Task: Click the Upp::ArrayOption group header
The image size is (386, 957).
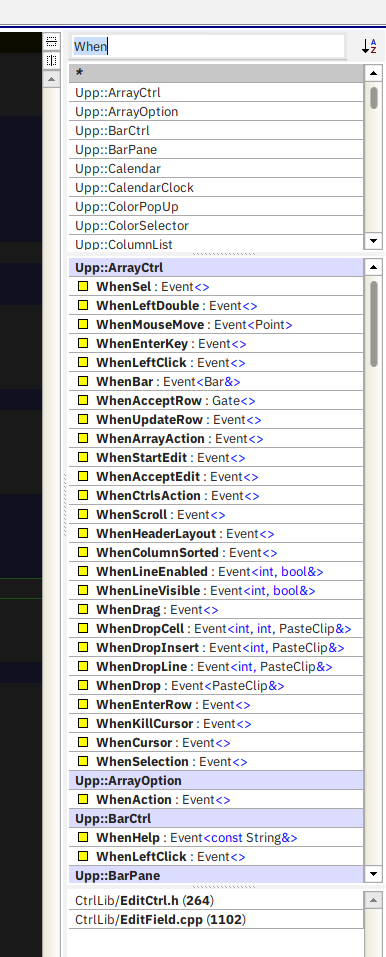Action: coord(216,781)
